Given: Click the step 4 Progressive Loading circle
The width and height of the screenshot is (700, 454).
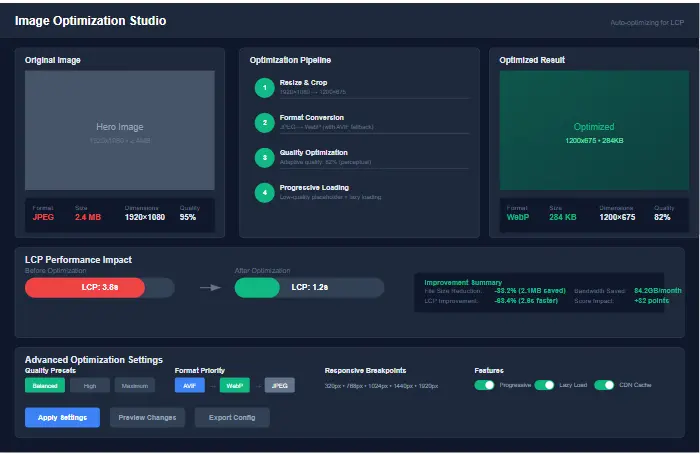Looking at the screenshot, I should tap(264, 193).
